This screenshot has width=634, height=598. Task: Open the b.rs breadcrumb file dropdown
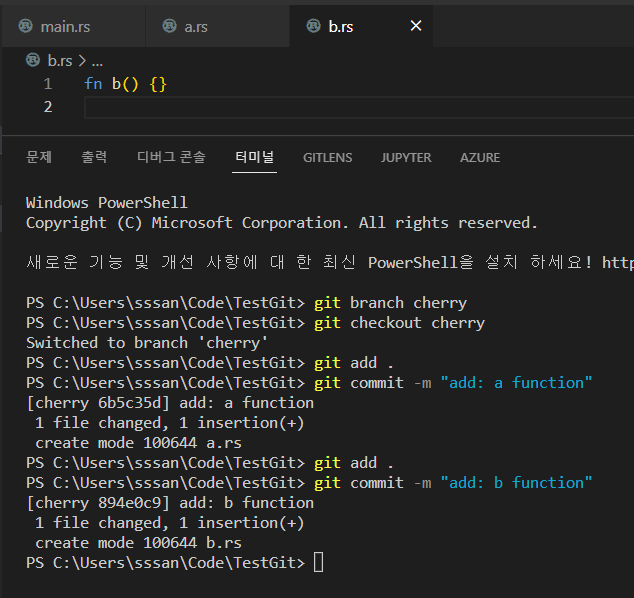pos(59,61)
